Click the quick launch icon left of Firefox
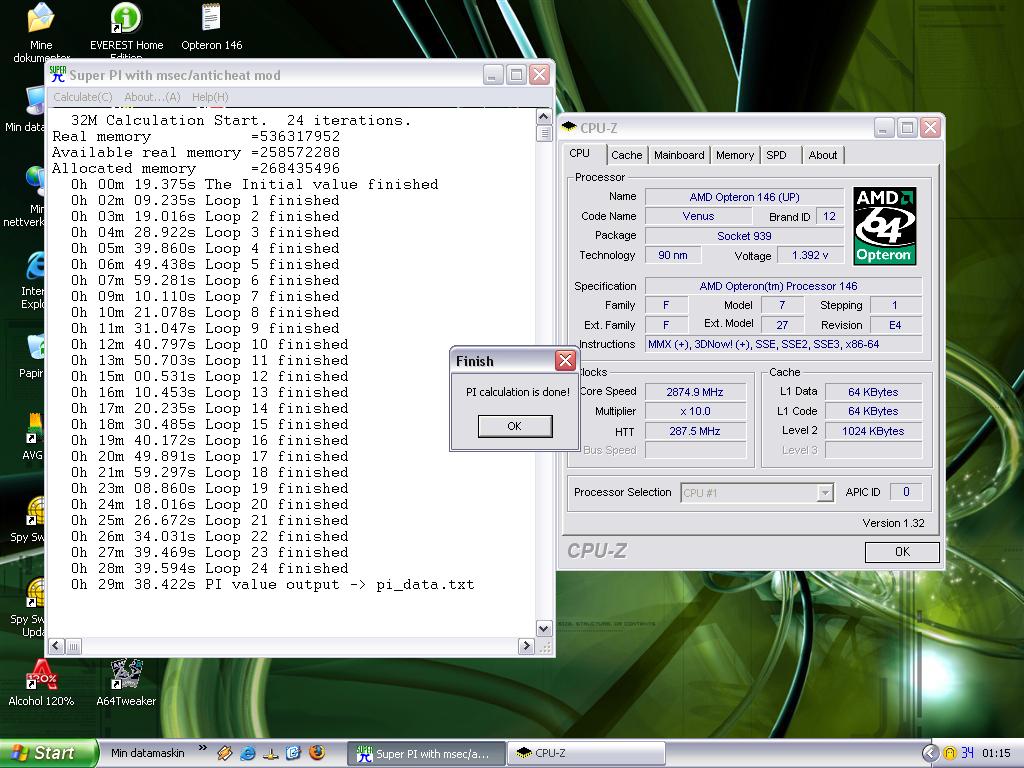The image size is (1024, 768). [293, 753]
